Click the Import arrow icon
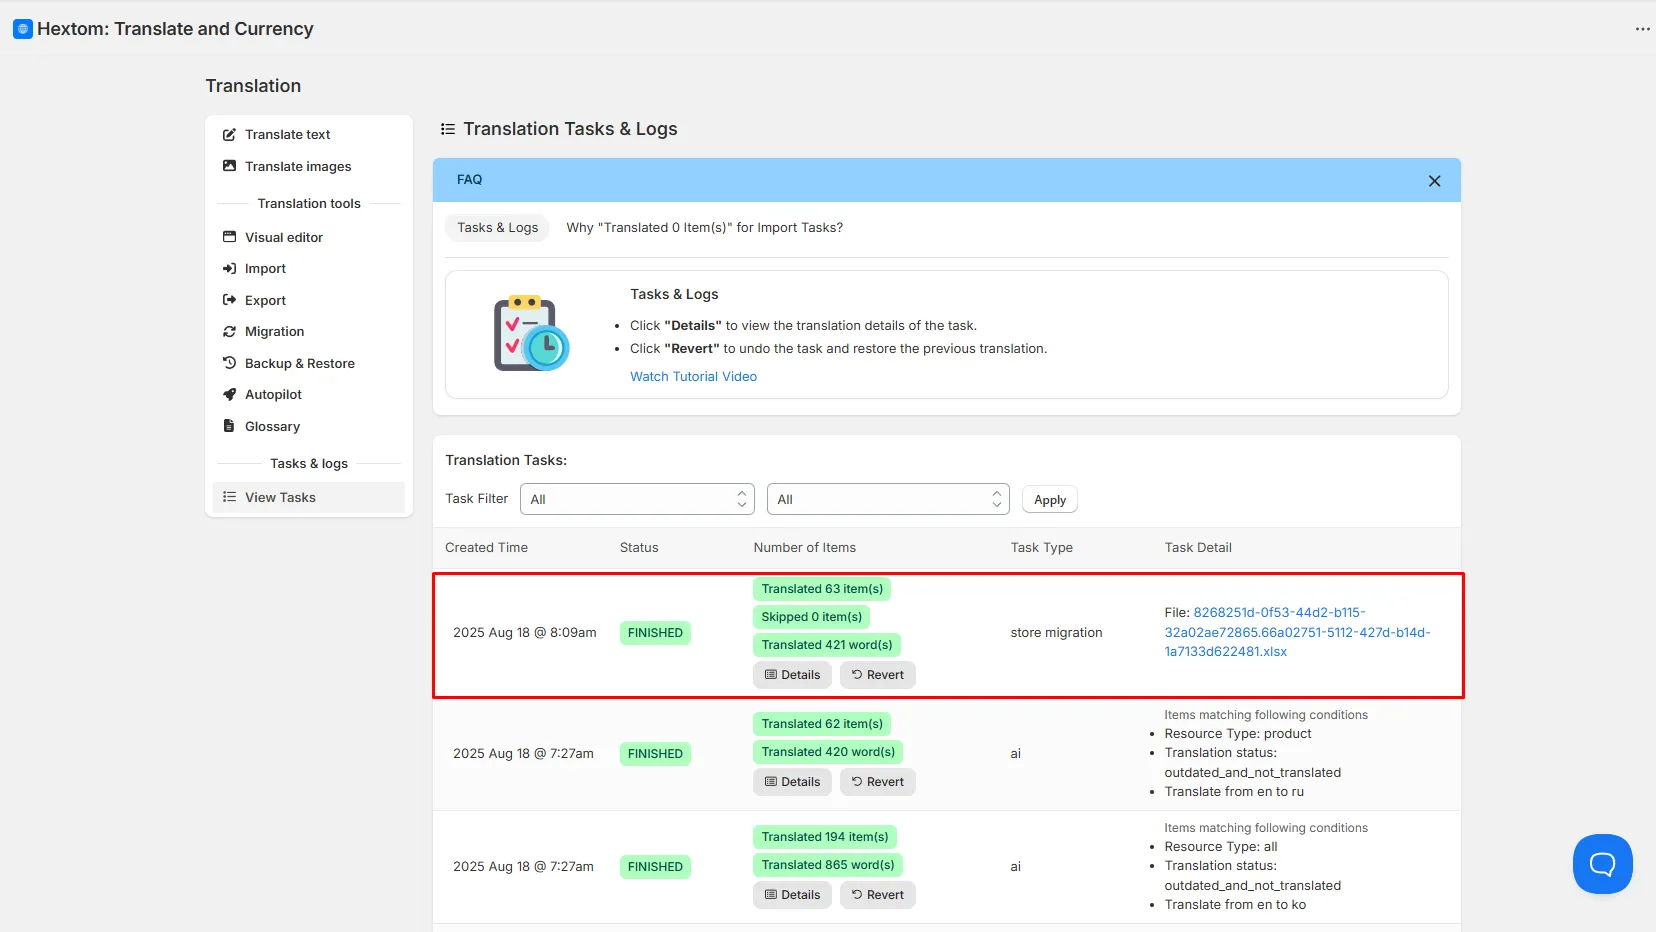 (229, 269)
